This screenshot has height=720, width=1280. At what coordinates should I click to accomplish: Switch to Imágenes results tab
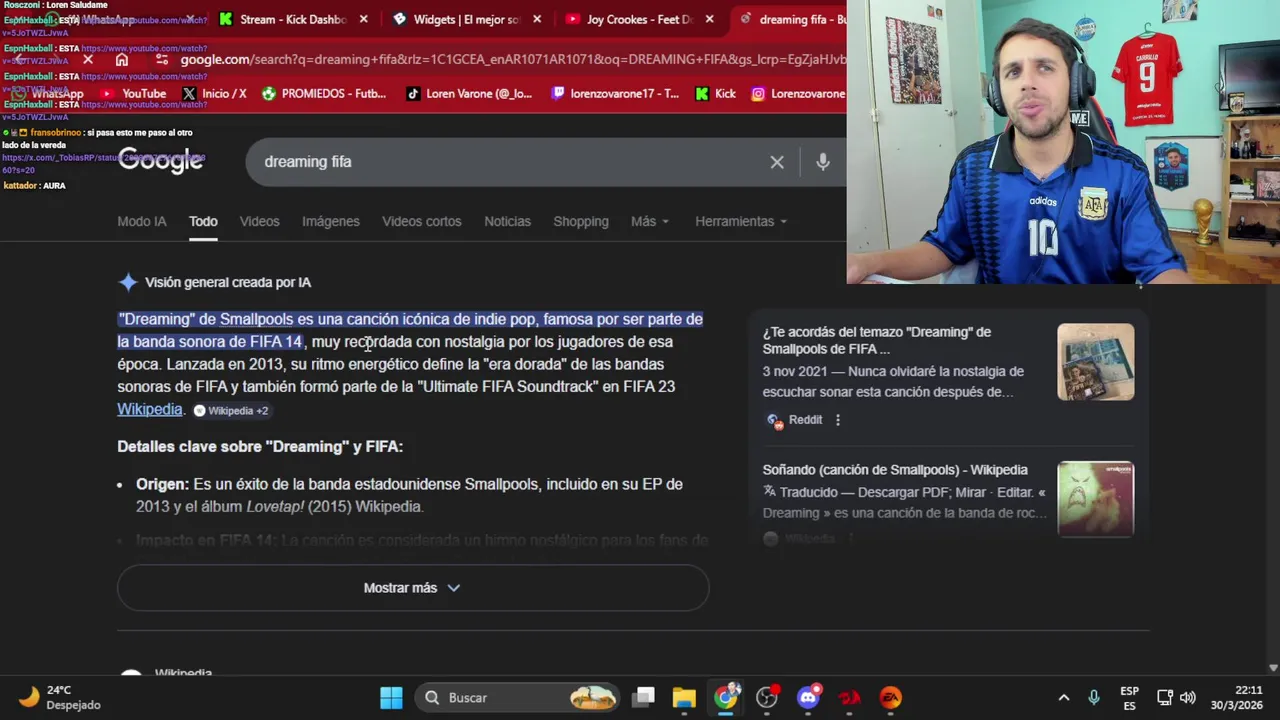[331, 221]
